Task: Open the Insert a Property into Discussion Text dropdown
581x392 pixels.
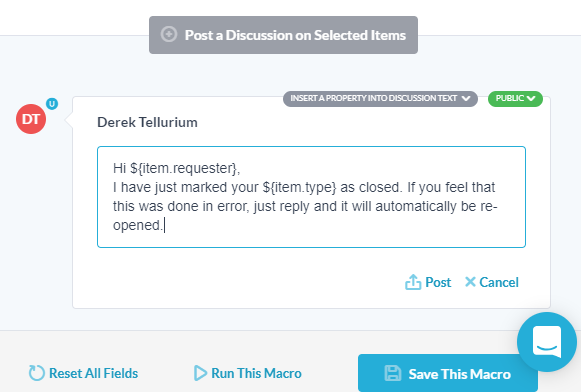Action: click(x=380, y=99)
